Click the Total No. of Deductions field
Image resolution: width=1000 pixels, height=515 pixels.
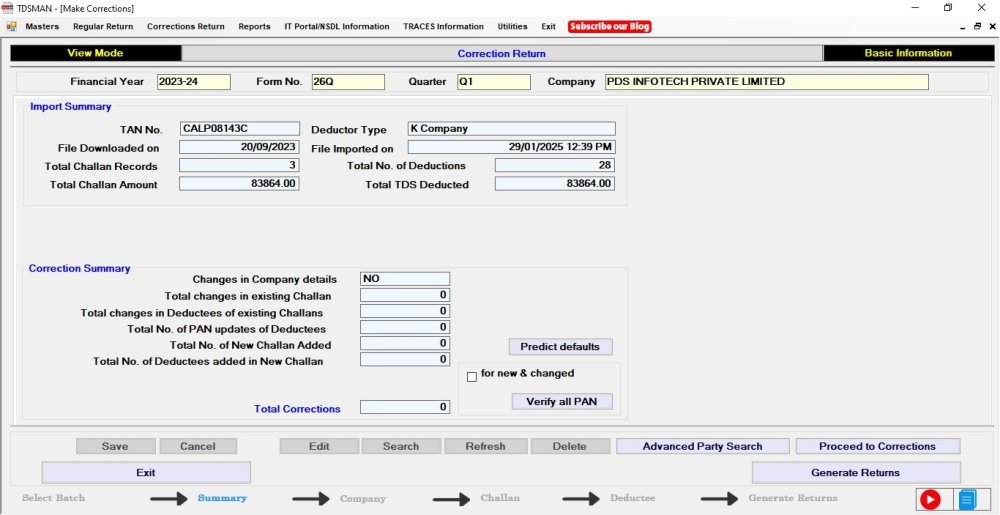coord(555,165)
